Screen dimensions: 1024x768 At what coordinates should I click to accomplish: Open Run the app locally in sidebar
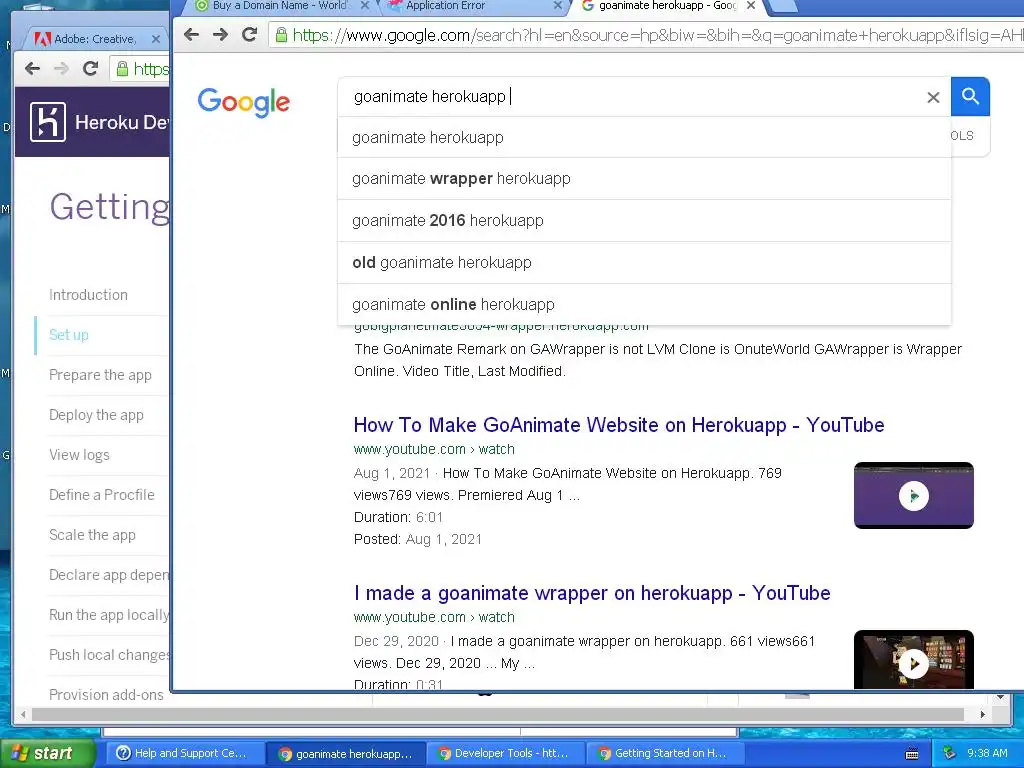[108, 615]
